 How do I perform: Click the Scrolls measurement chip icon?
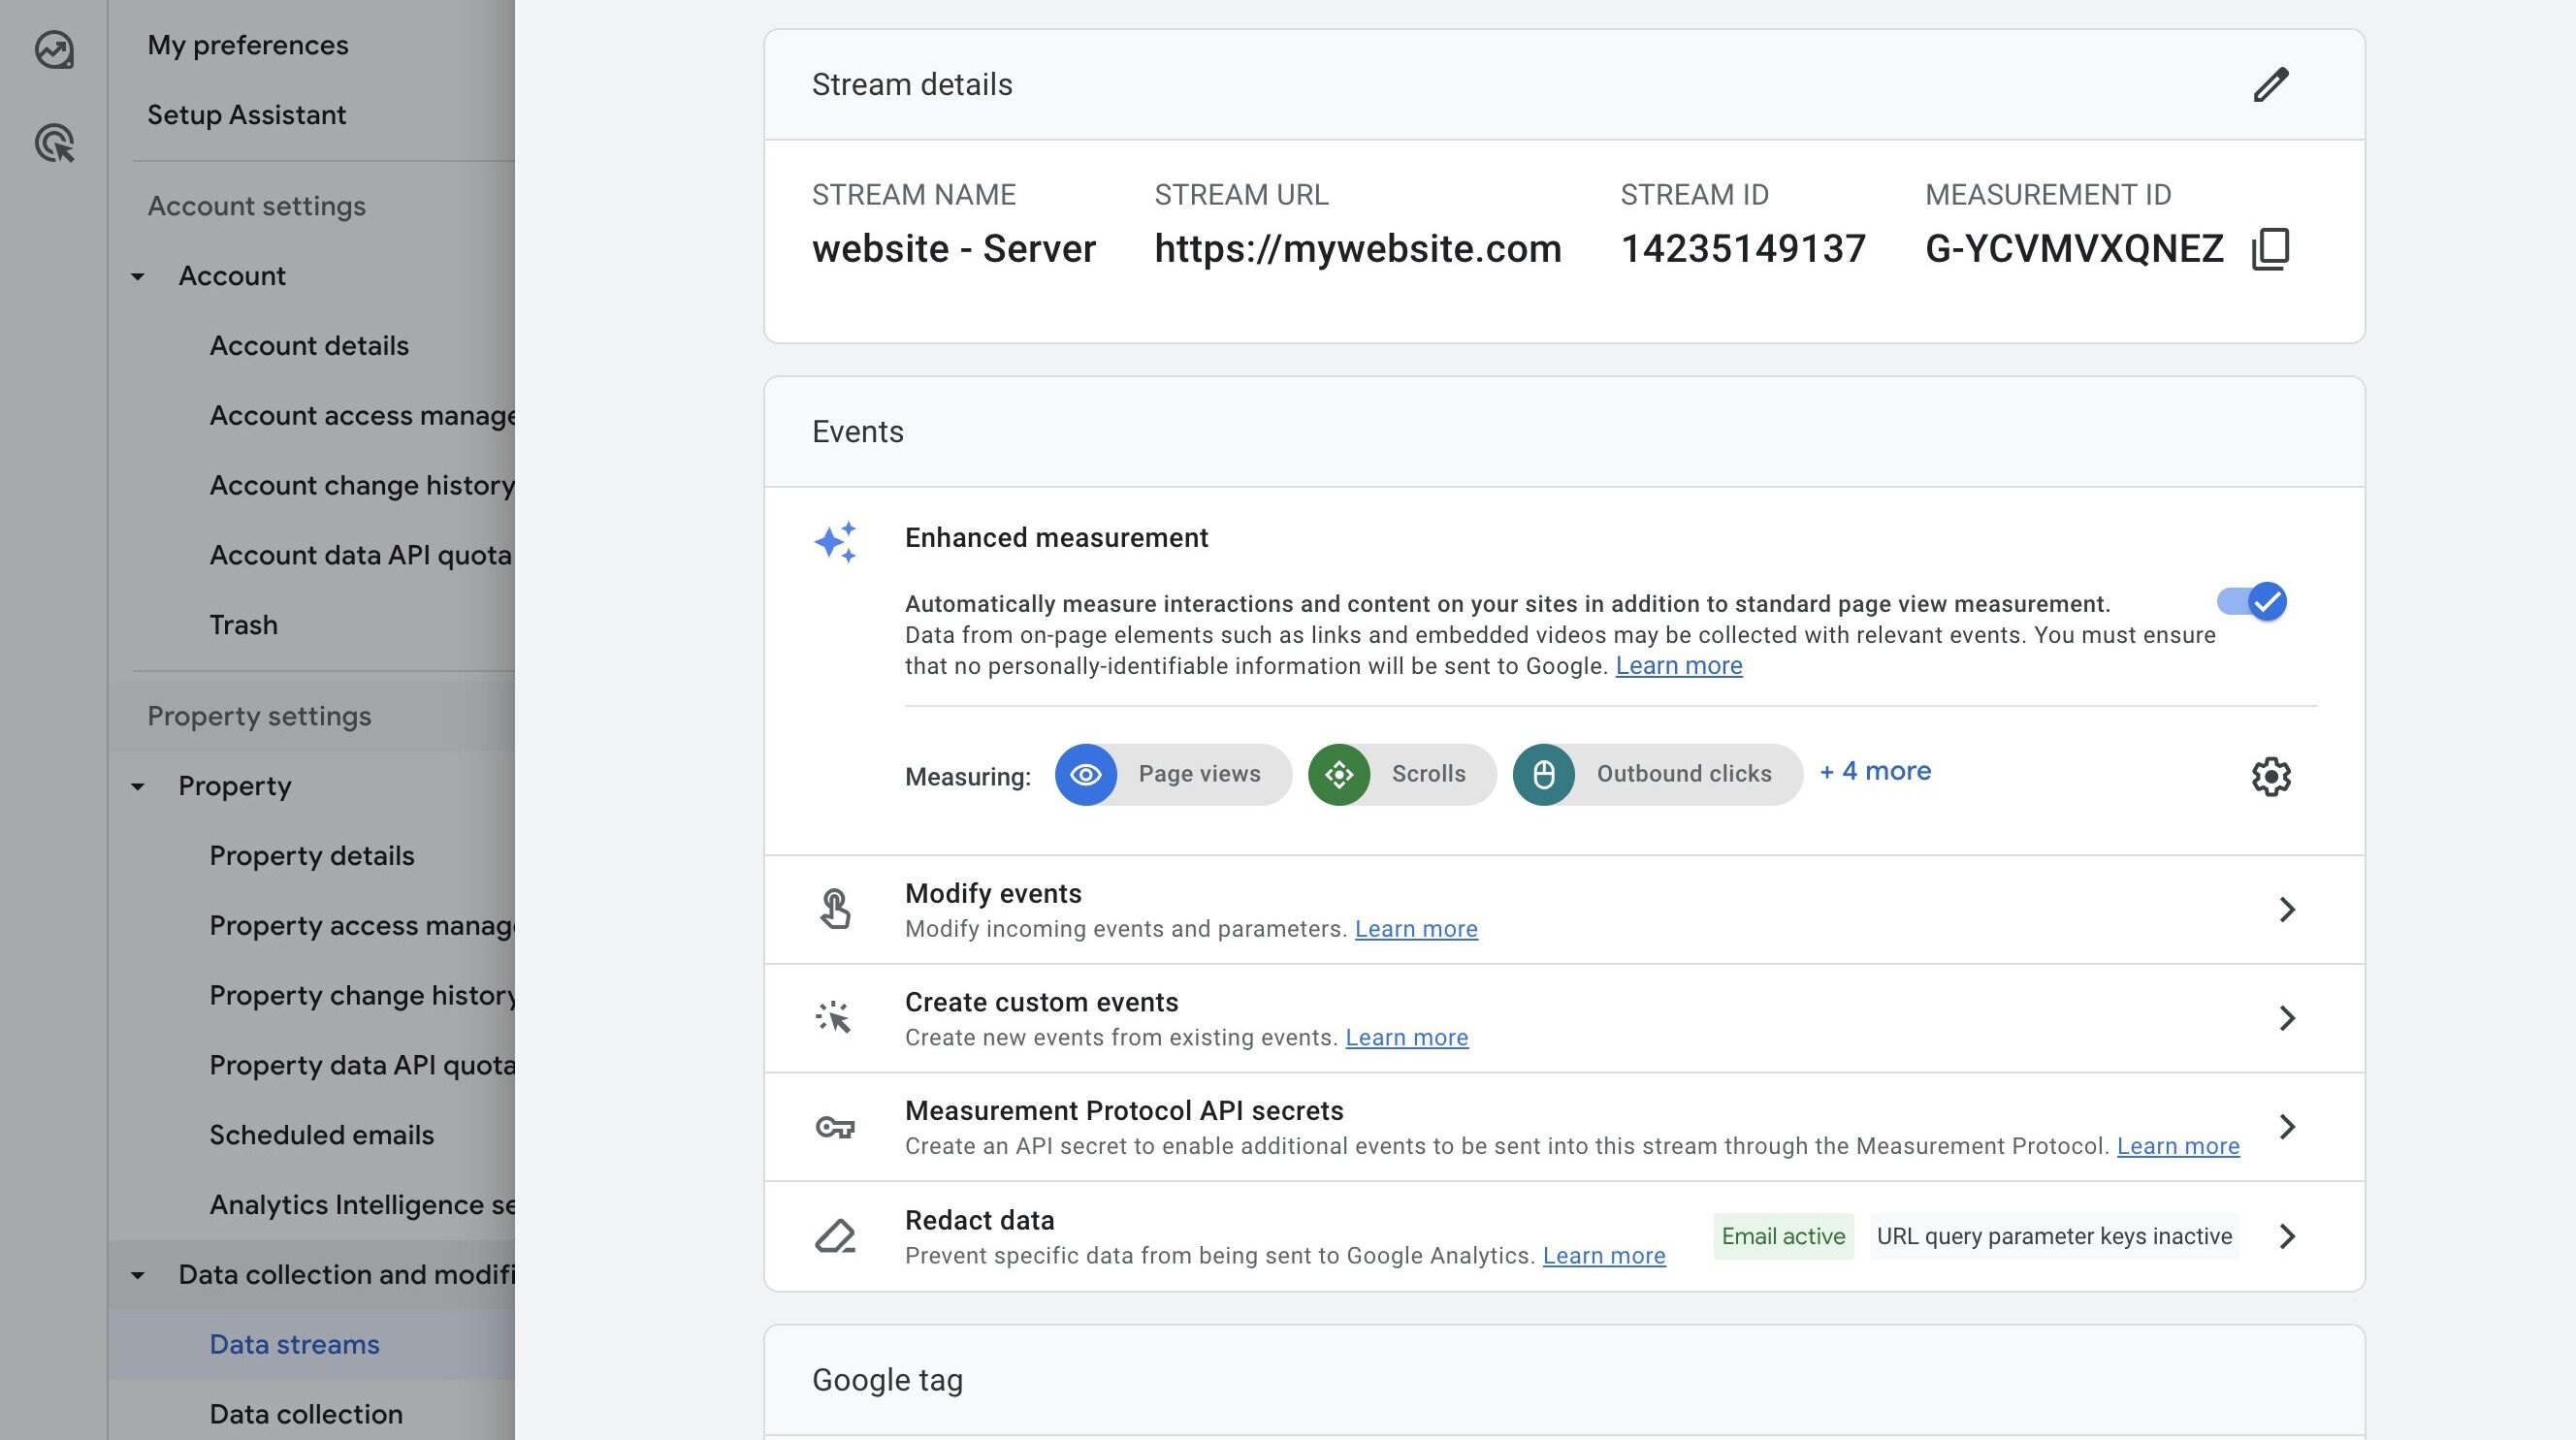coord(1339,775)
